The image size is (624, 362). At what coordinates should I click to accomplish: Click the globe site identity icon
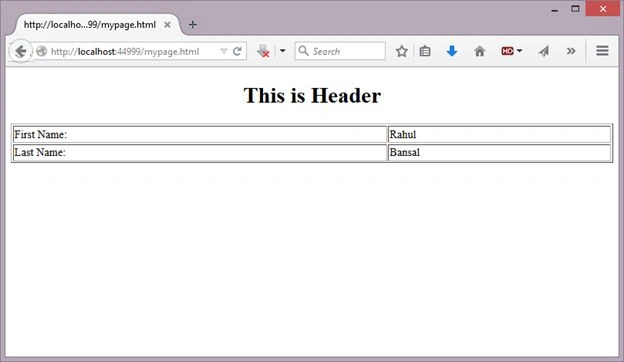[41, 51]
